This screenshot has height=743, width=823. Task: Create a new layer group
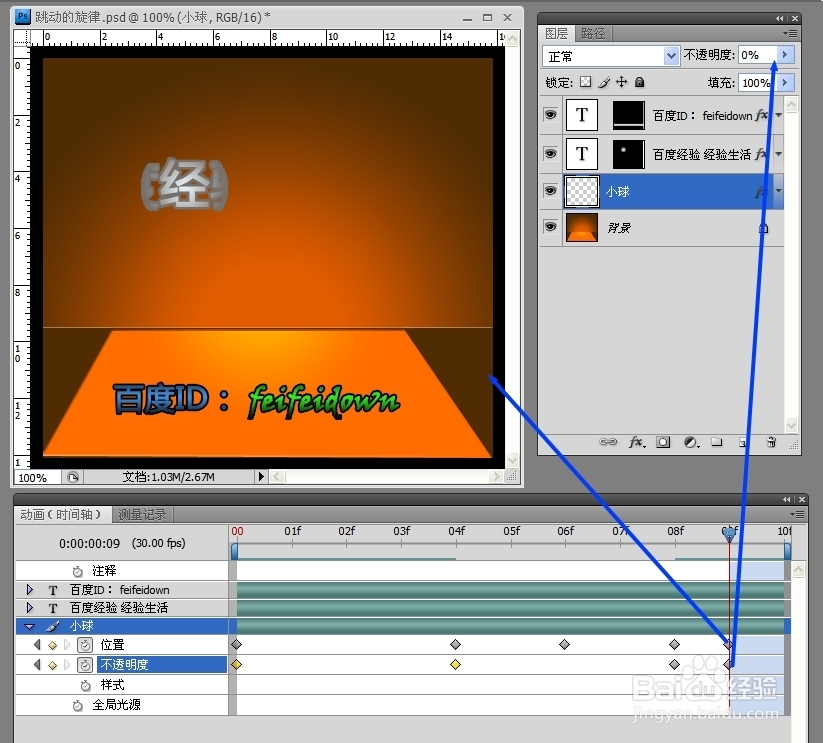point(717,442)
